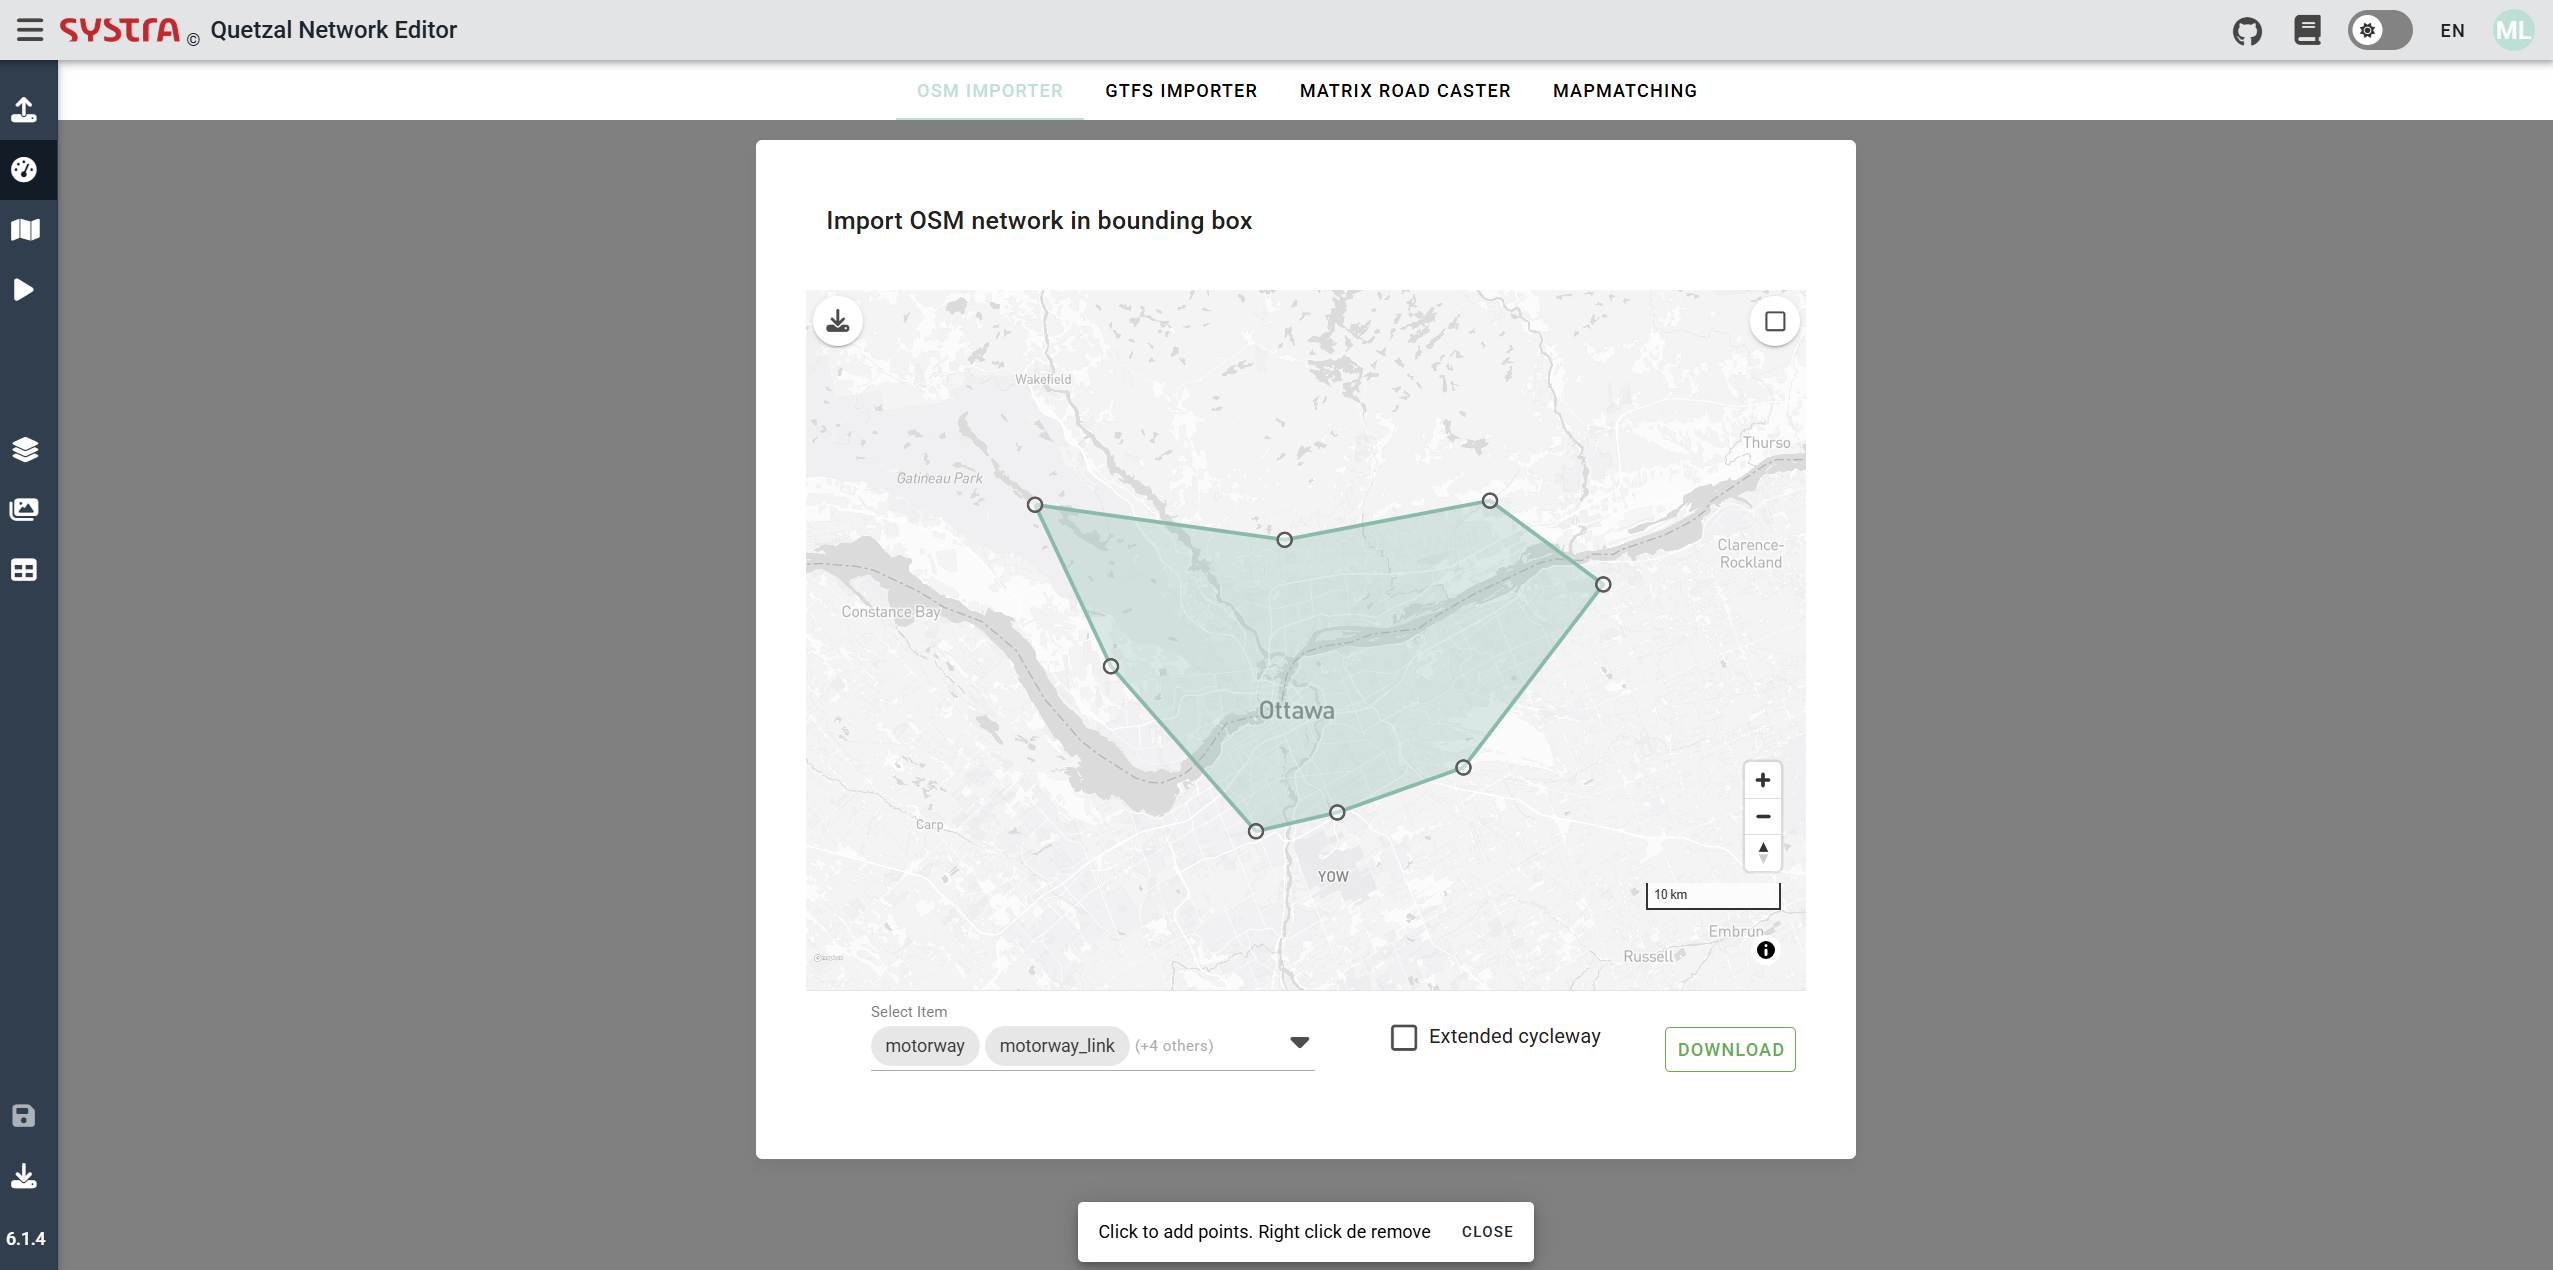Image resolution: width=2553 pixels, height=1270 pixels.
Task: Switch to Mapmatching tab
Action: point(1625,91)
